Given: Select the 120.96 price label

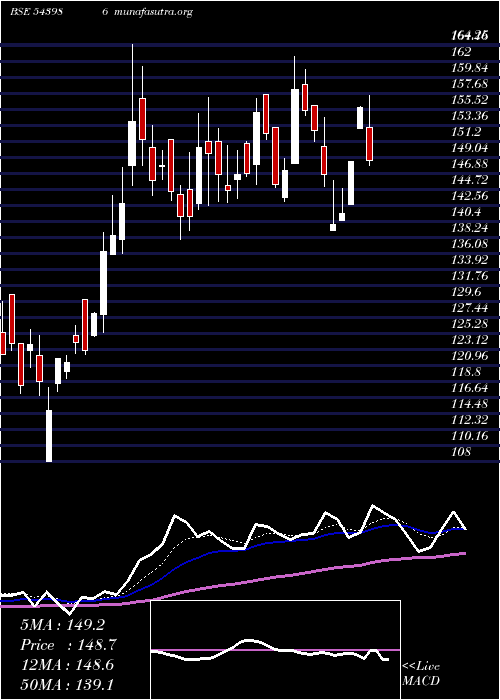Looking at the screenshot, I should (469, 356).
